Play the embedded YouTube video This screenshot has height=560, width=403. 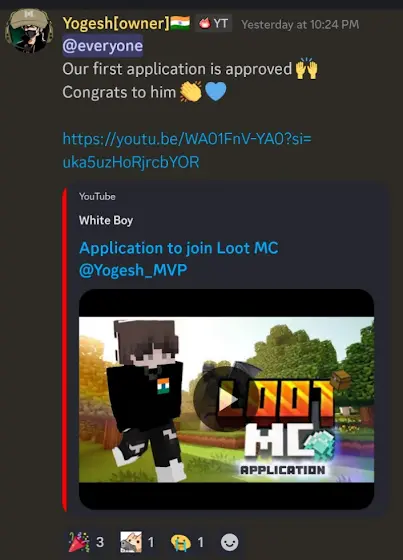click(x=227, y=399)
